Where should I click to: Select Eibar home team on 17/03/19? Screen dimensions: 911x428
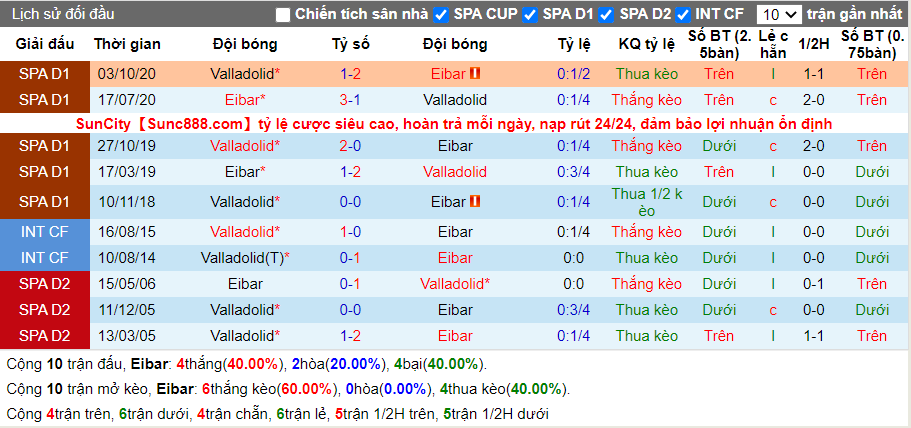click(245, 172)
